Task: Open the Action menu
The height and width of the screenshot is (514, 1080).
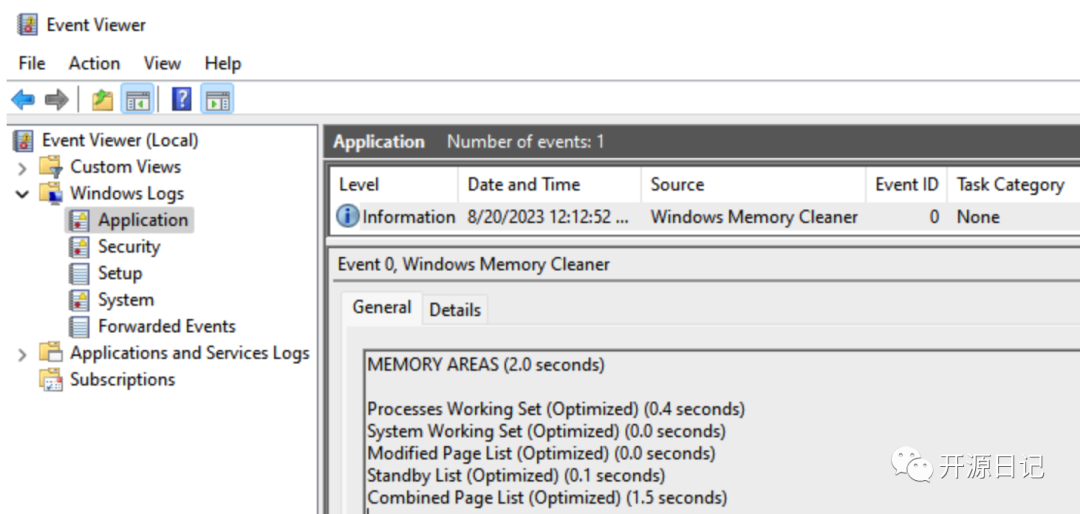Action: [x=94, y=63]
